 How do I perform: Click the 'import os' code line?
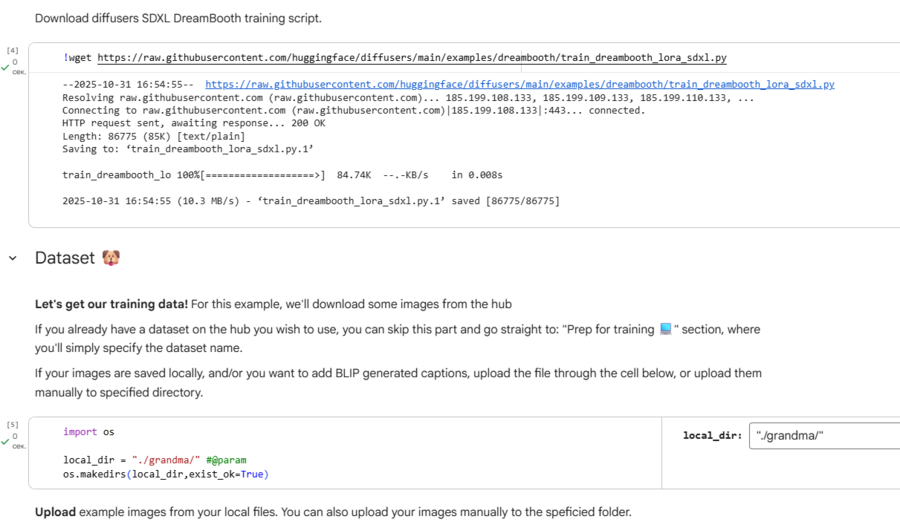(89, 432)
